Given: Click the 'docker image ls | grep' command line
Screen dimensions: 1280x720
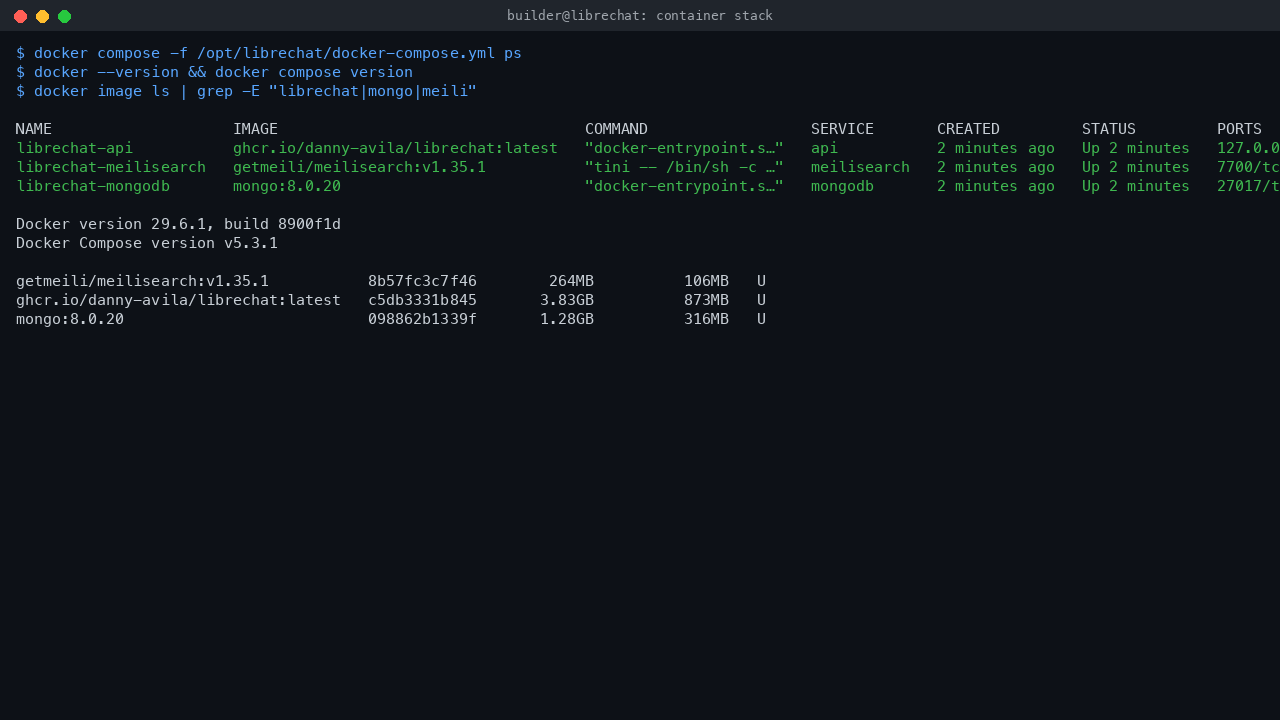Looking at the screenshot, I should (x=246, y=91).
